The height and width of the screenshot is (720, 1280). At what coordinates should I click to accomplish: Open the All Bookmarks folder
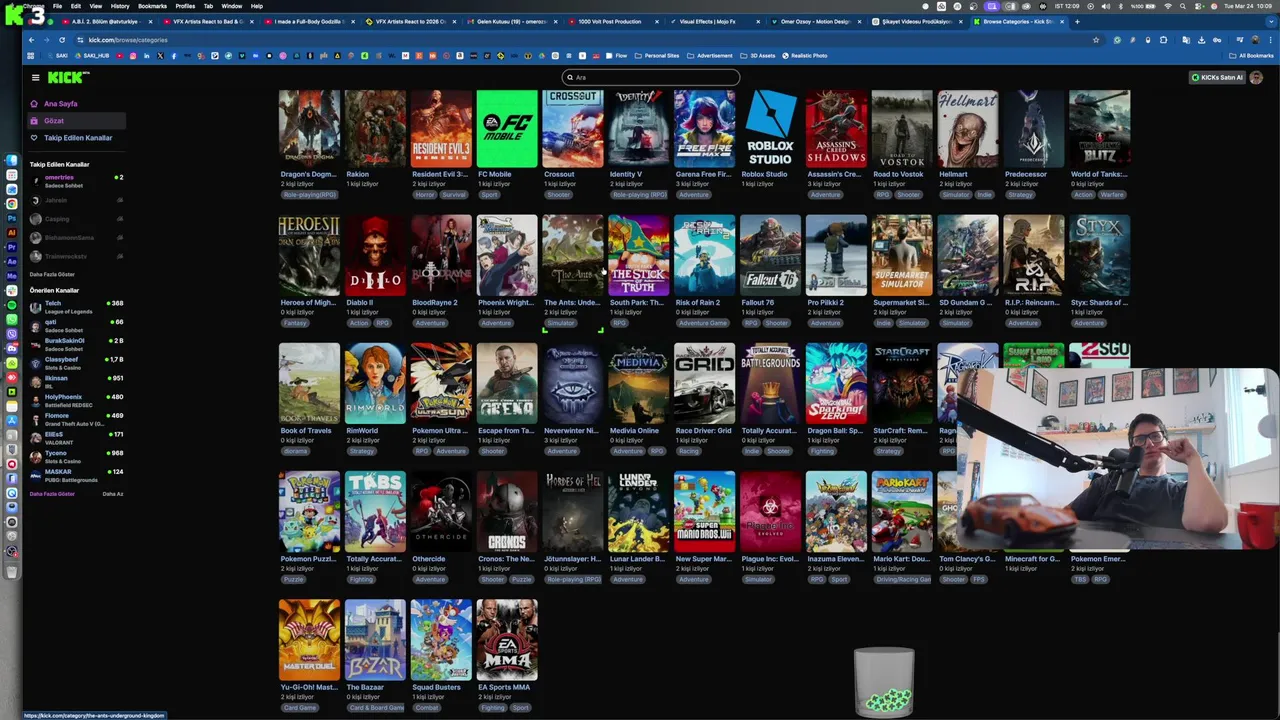click(x=1252, y=56)
